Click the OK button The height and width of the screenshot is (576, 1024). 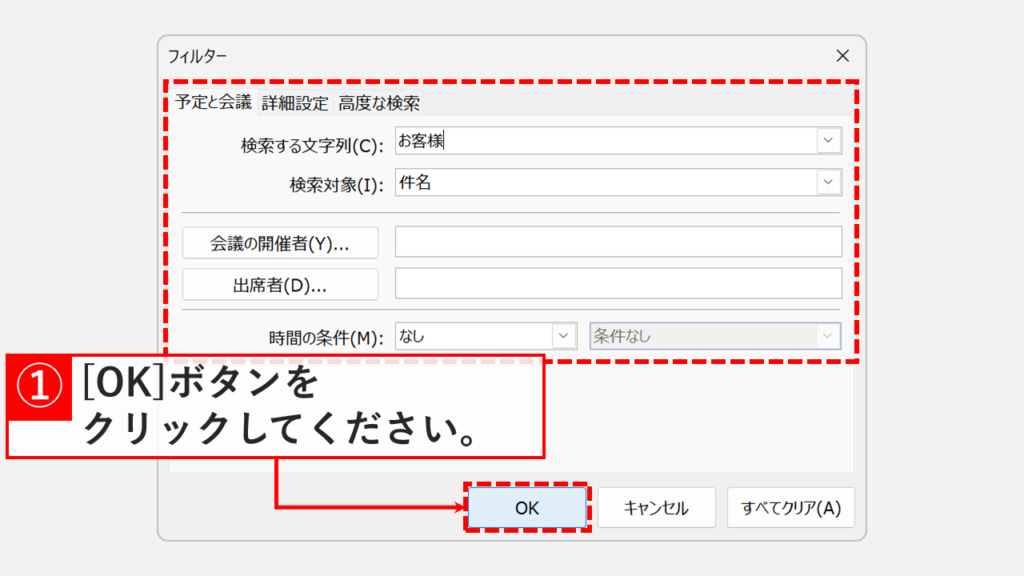point(527,507)
